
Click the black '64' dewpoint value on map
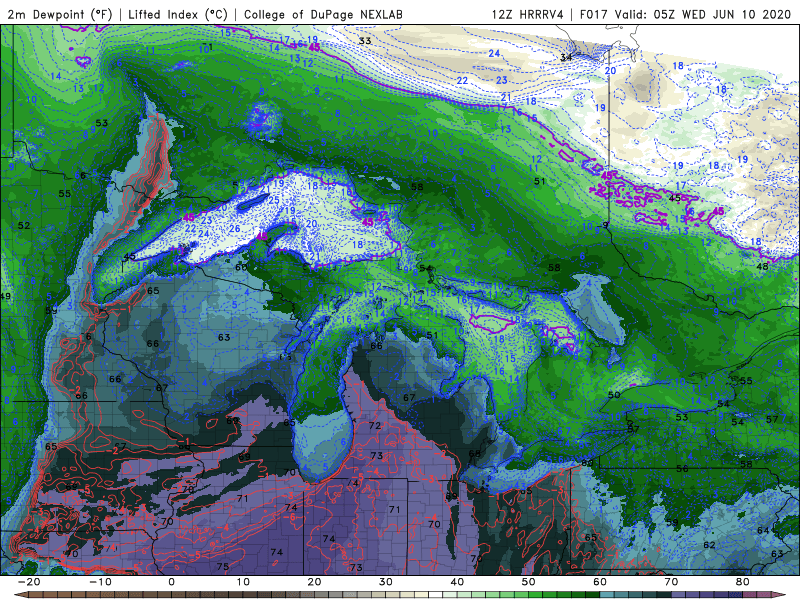point(763,531)
